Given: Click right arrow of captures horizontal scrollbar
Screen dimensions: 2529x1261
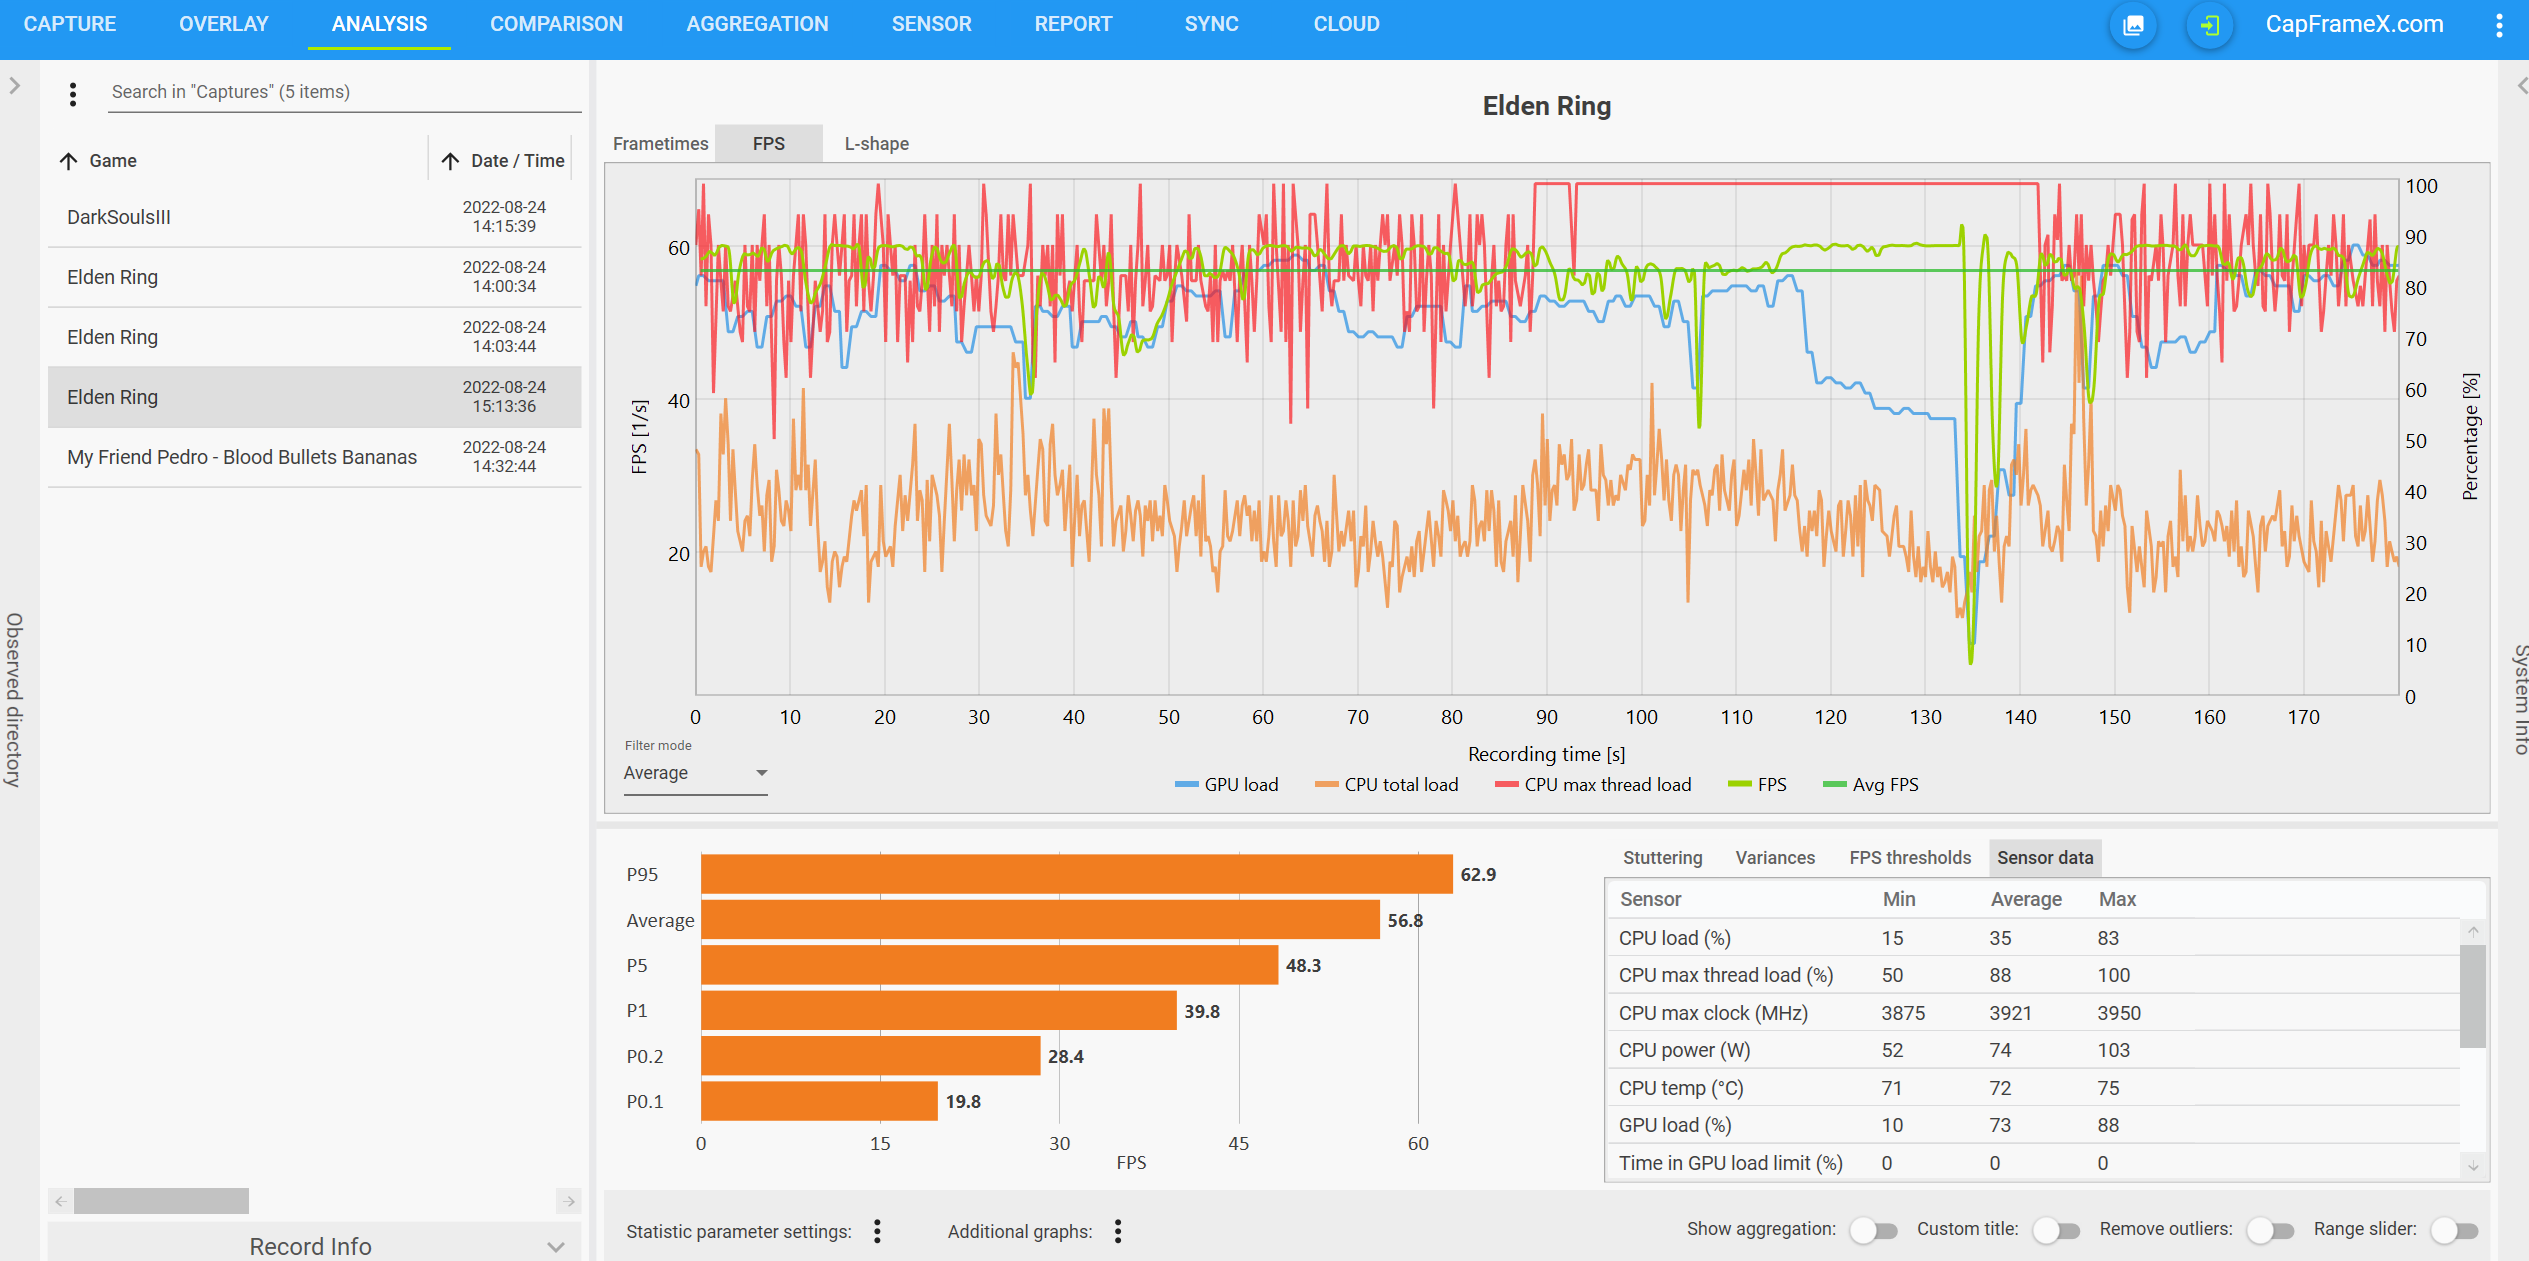Looking at the screenshot, I should (569, 1201).
